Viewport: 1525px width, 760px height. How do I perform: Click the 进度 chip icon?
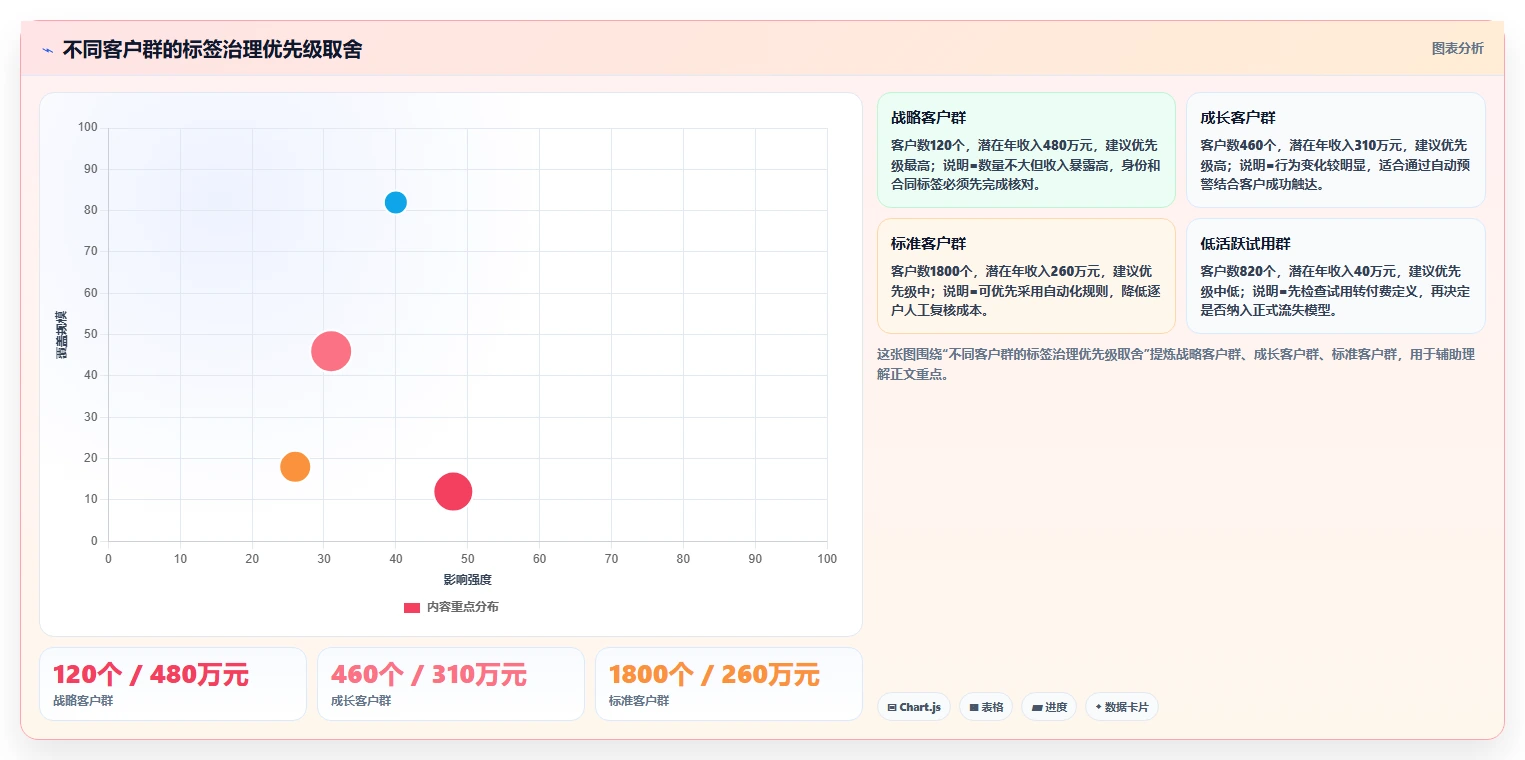pos(1037,708)
